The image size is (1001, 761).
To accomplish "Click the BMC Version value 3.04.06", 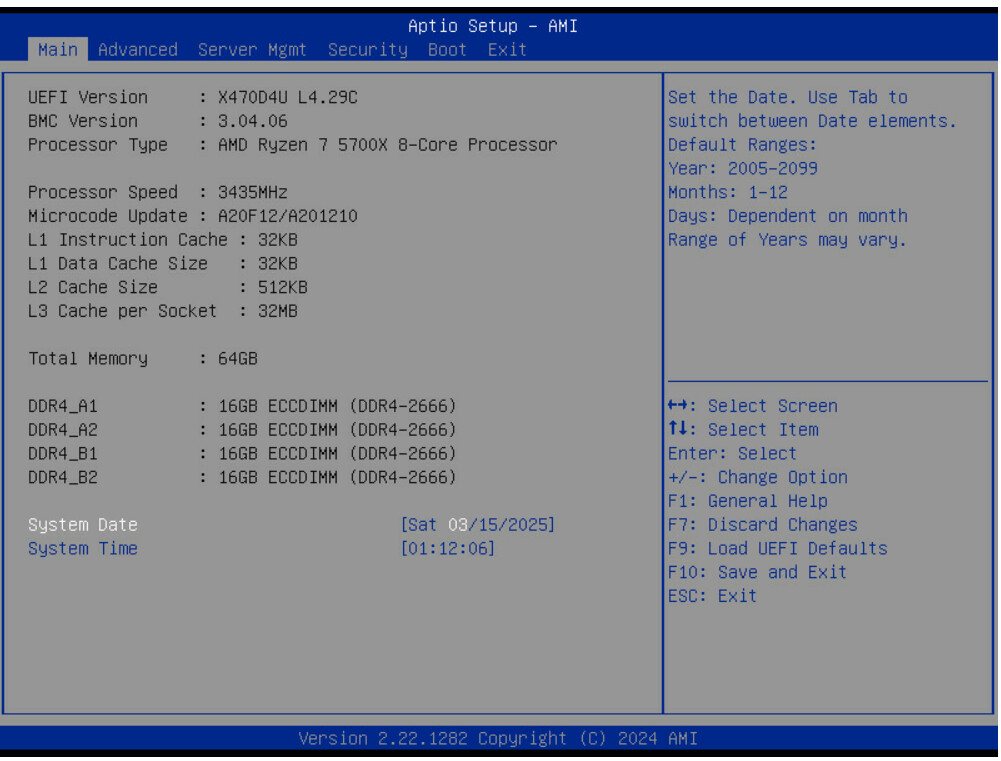I will pyautogui.click(x=253, y=121).
